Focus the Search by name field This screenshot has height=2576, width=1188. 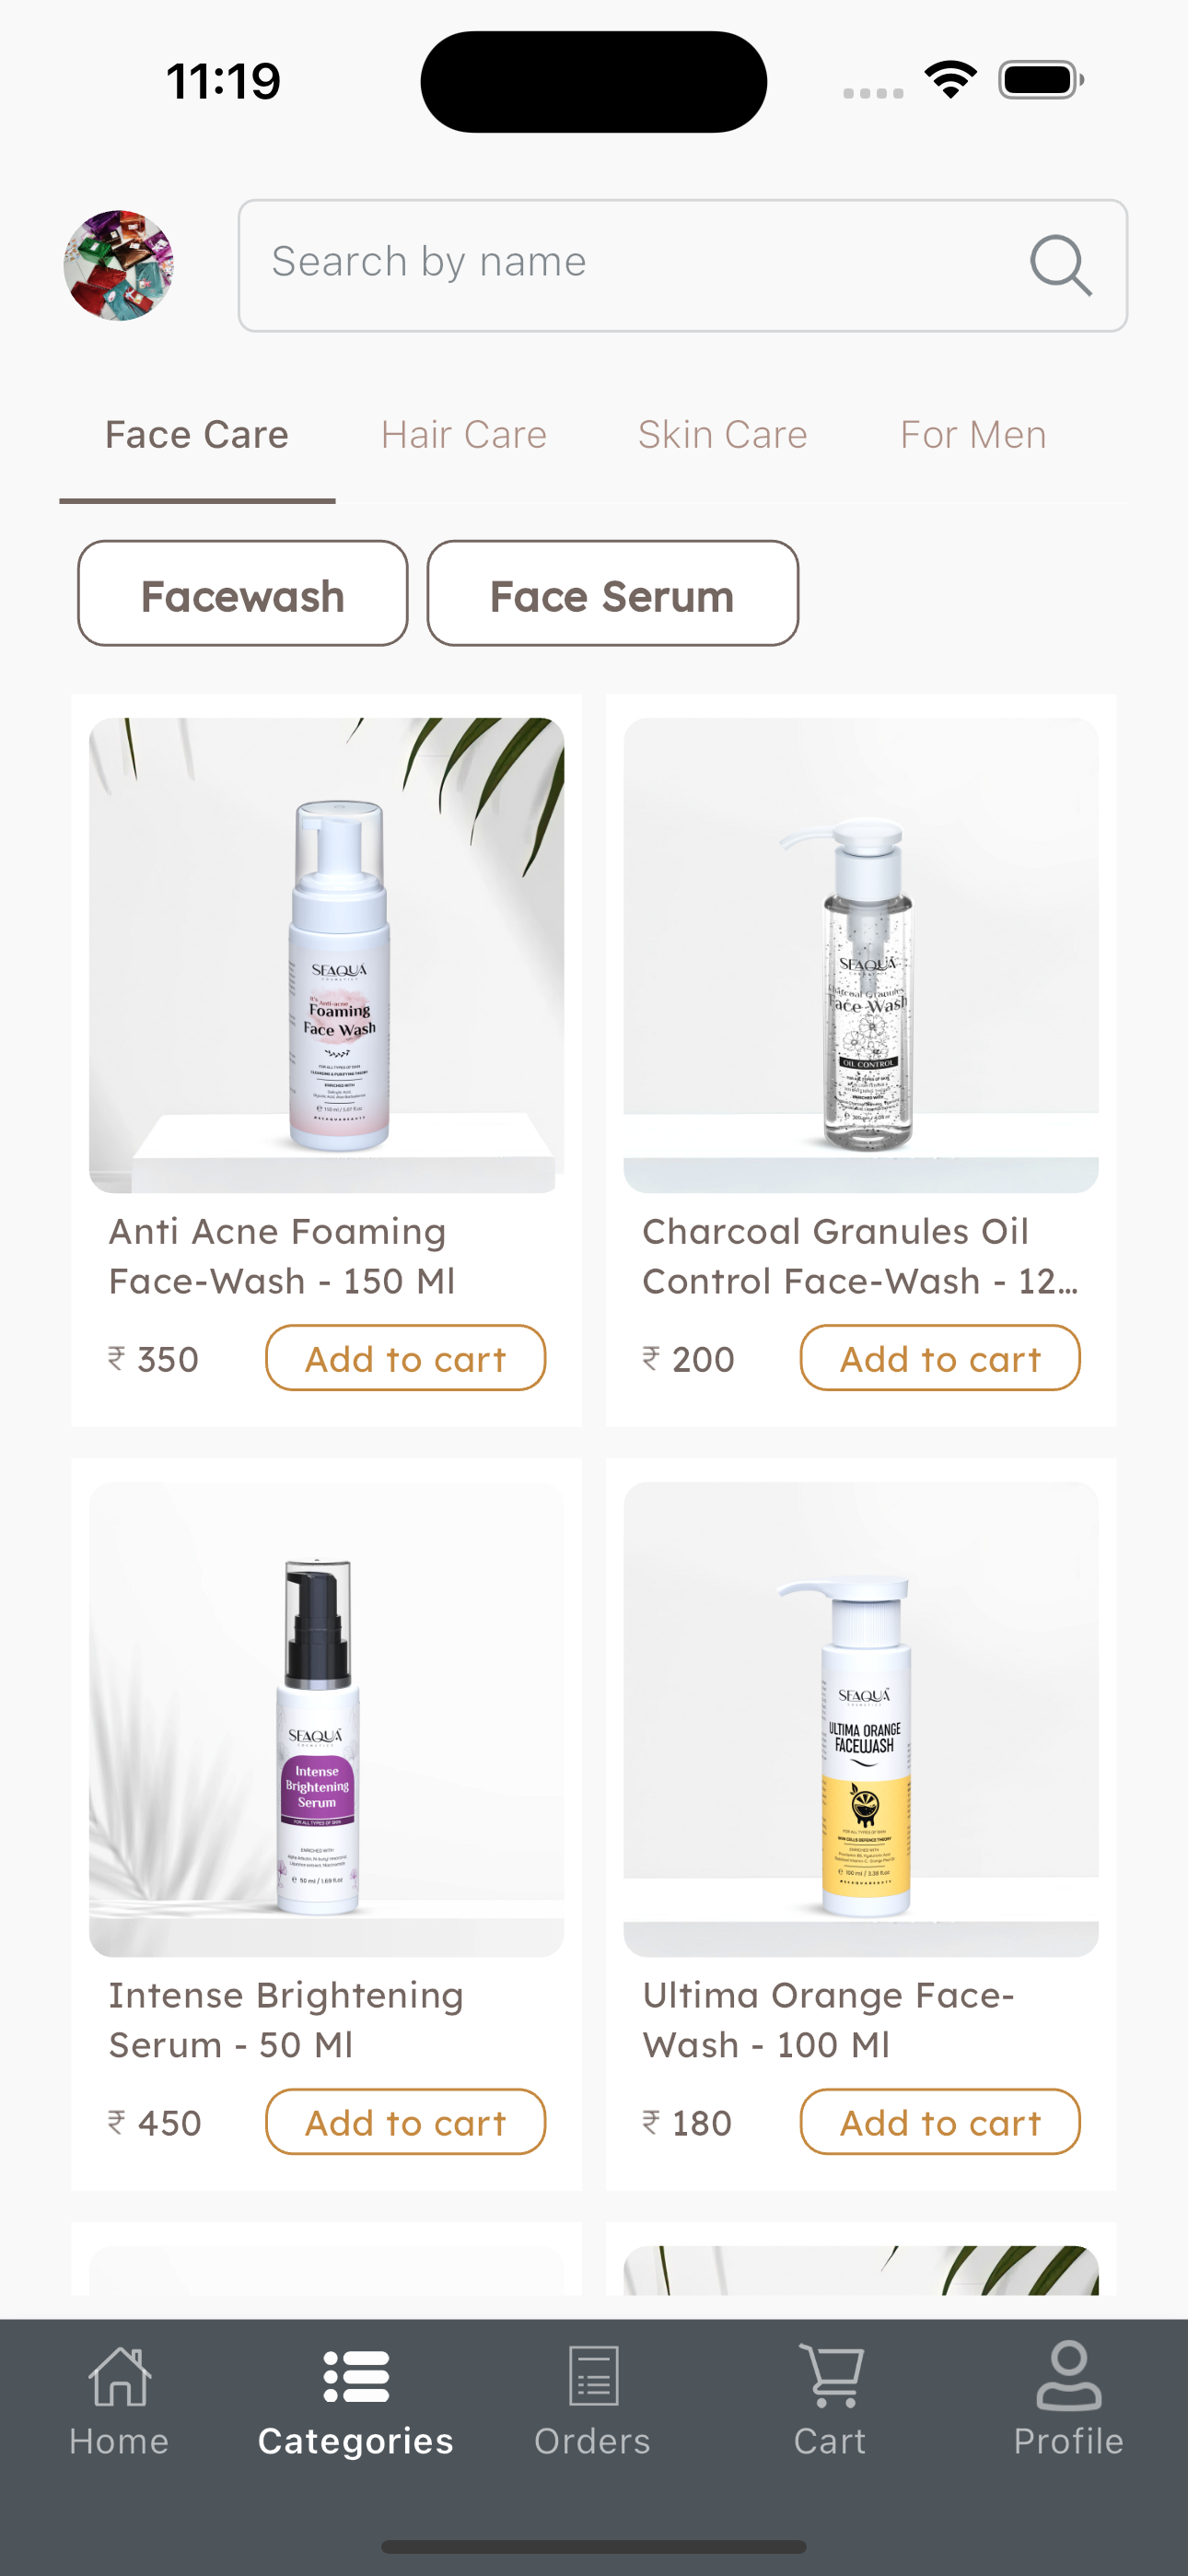(683, 265)
